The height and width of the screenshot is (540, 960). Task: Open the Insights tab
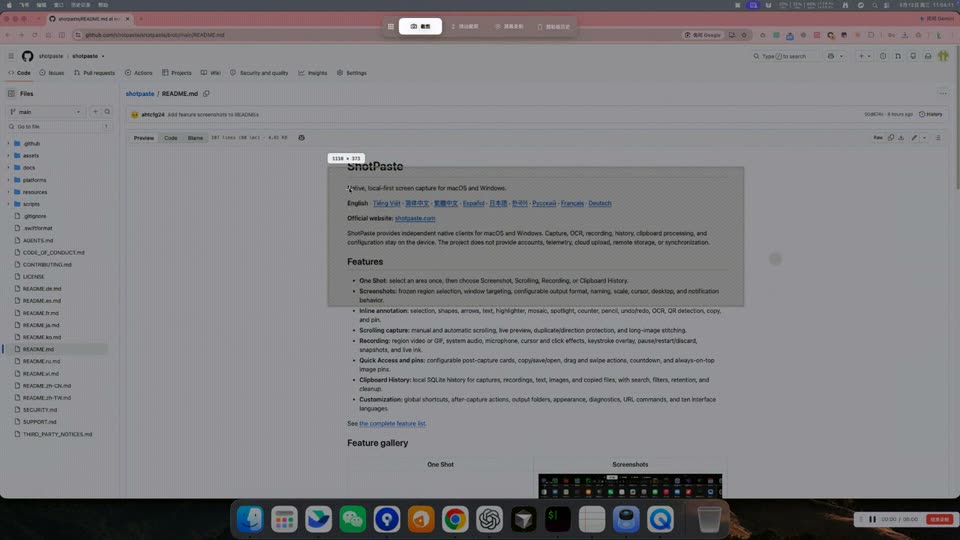tap(313, 73)
